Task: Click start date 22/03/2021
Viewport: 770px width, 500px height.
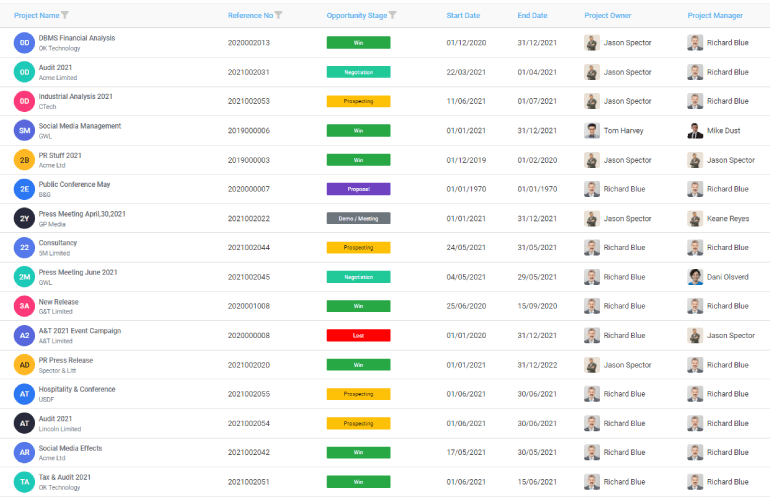Action: 466,72
